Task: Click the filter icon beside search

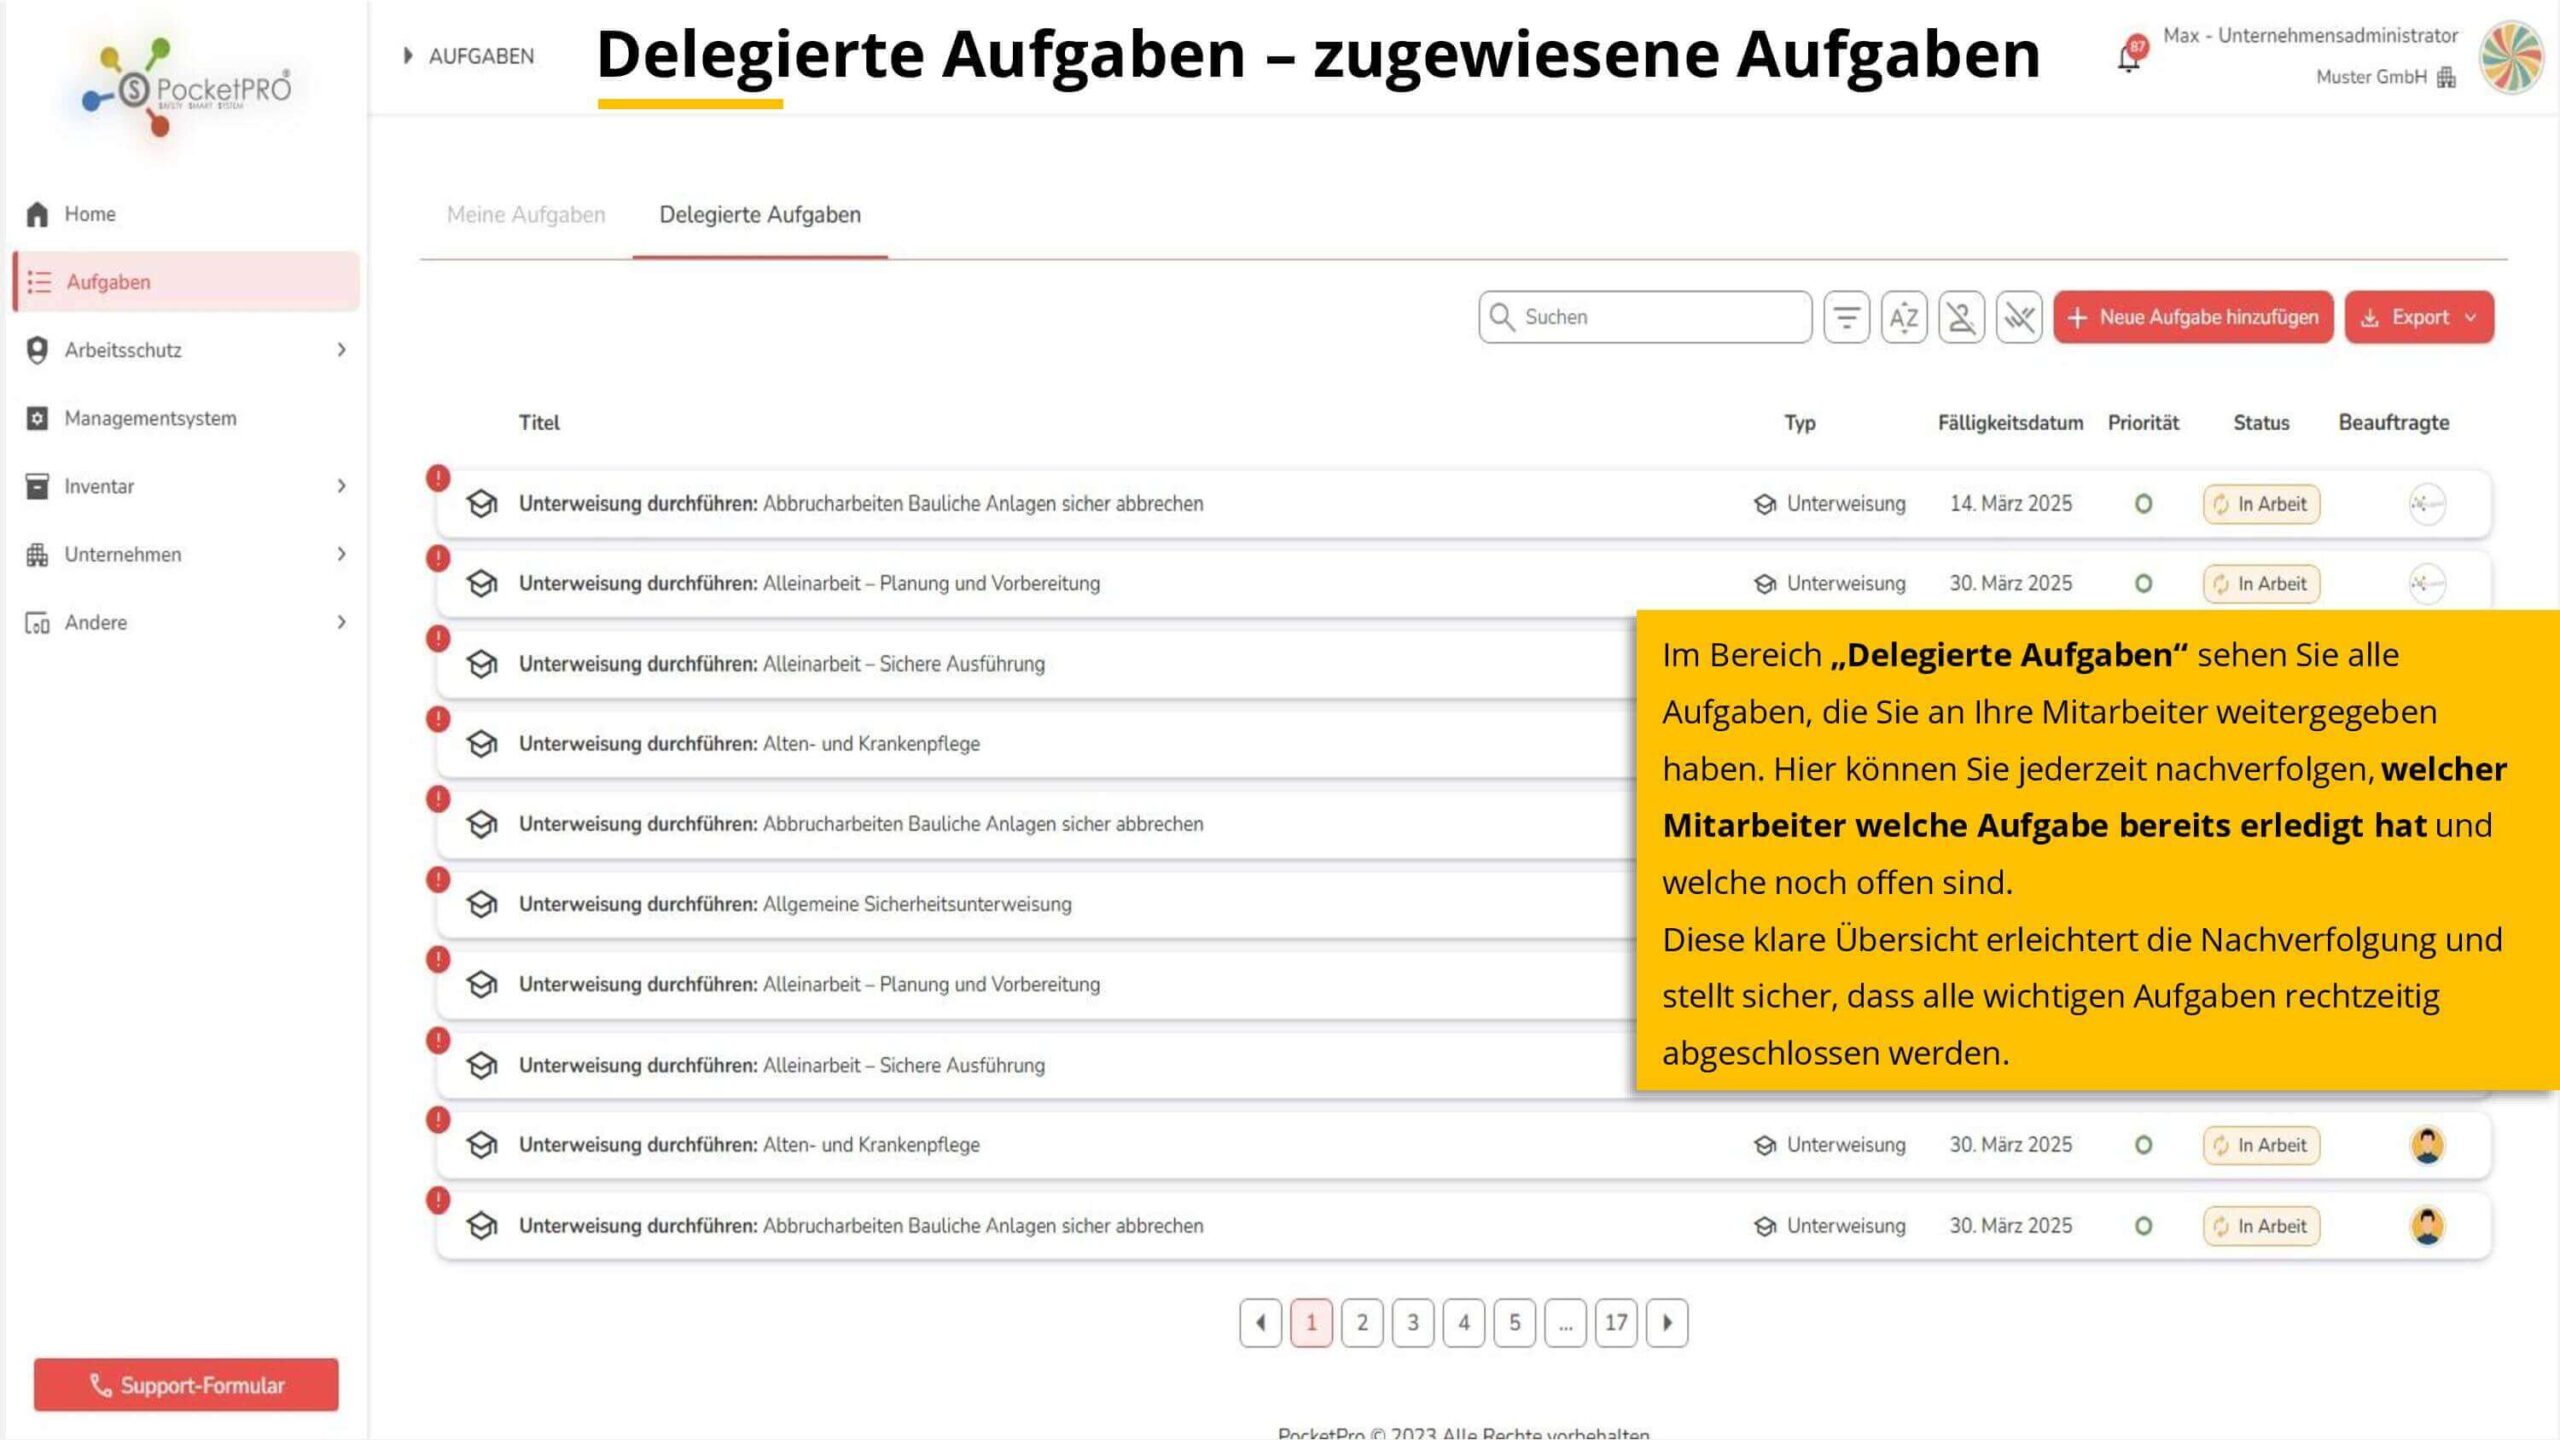Action: tap(1846, 317)
